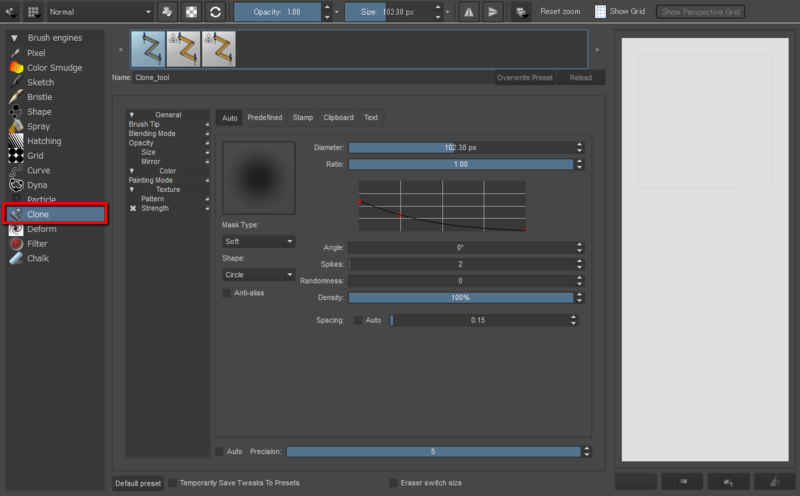Collapse the Color settings group
The height and width of the screenshot is (496, 800).
132,170
